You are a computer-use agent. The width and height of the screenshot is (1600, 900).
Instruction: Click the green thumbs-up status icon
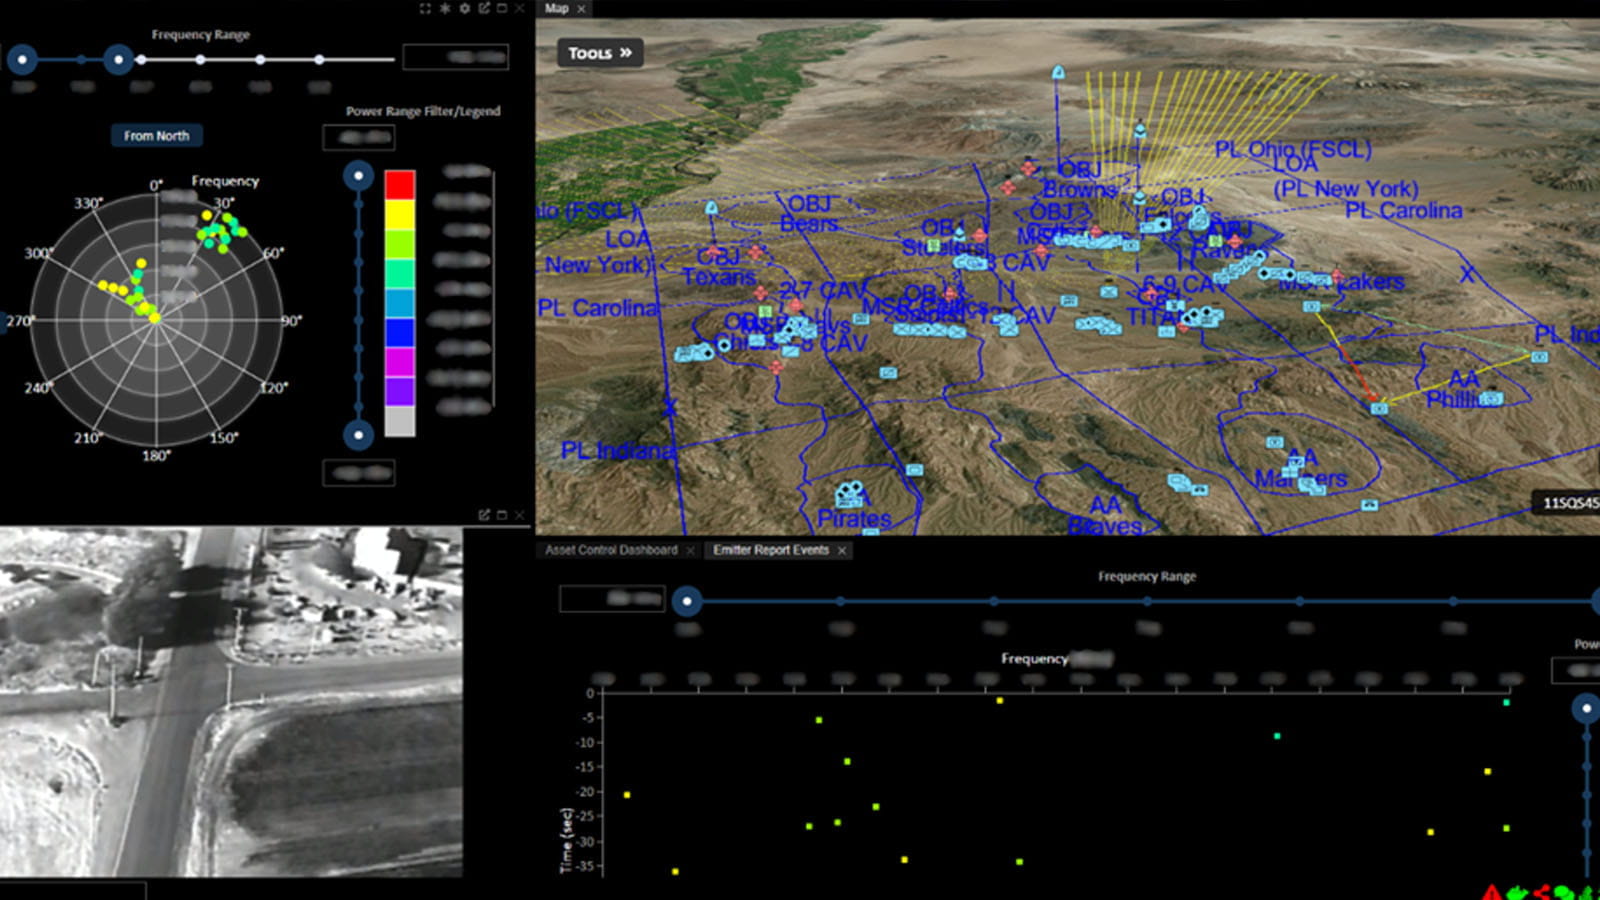point(1516,893)
